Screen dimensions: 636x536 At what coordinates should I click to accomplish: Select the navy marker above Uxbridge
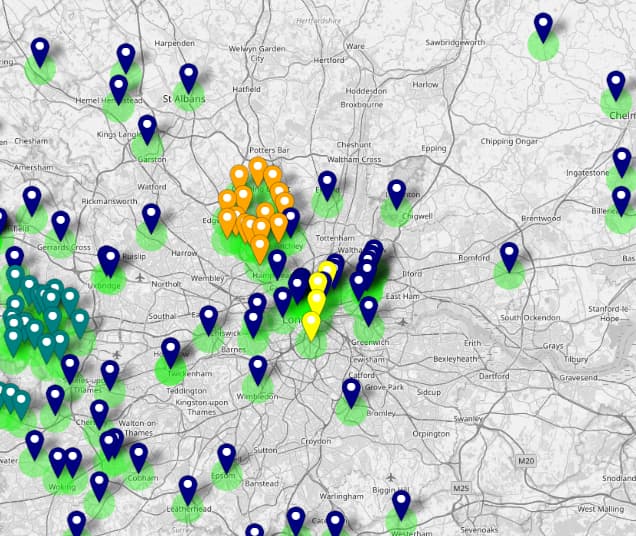click(110, 261)
